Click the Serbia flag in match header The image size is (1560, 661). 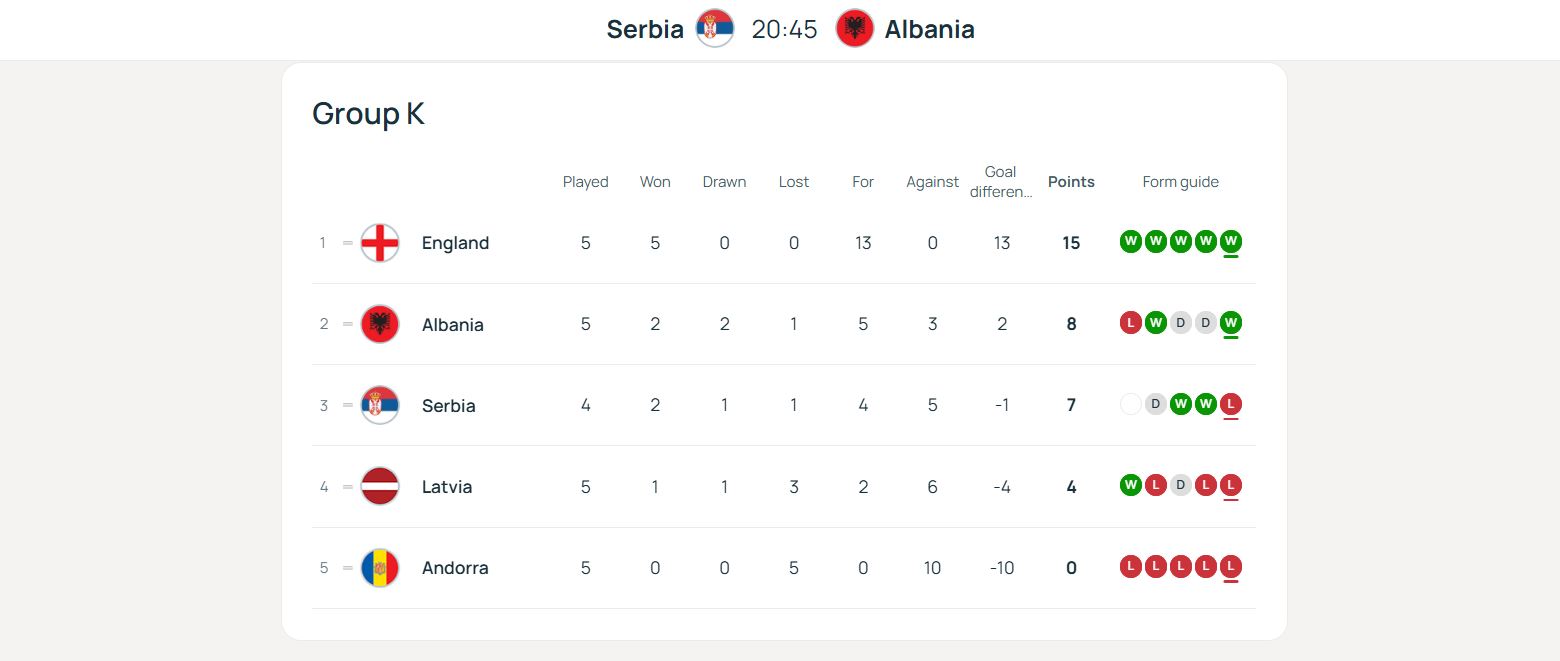click(x=715, y=29)
